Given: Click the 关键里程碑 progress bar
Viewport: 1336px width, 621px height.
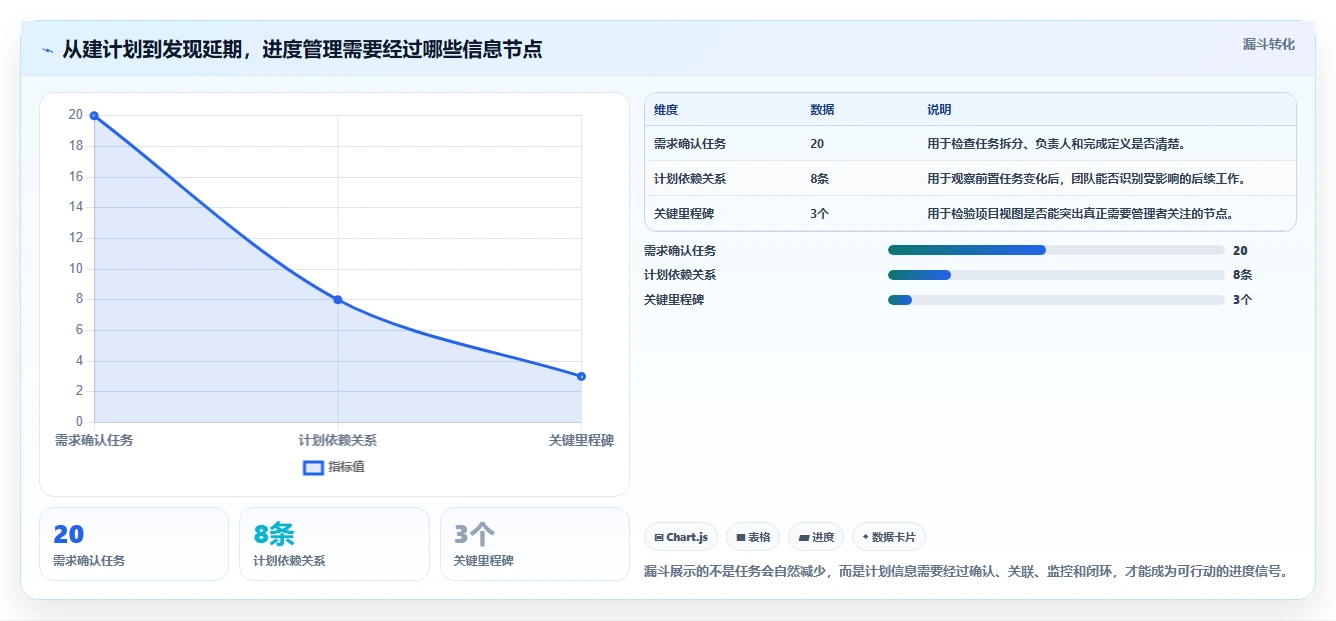Looking at the screenshot, I should point(1056,300).
